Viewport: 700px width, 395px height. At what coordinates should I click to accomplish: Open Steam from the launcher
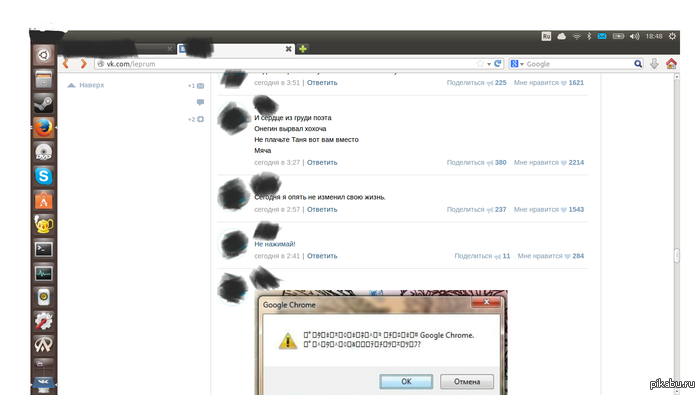pyautogui.click(x=43, y=104)
